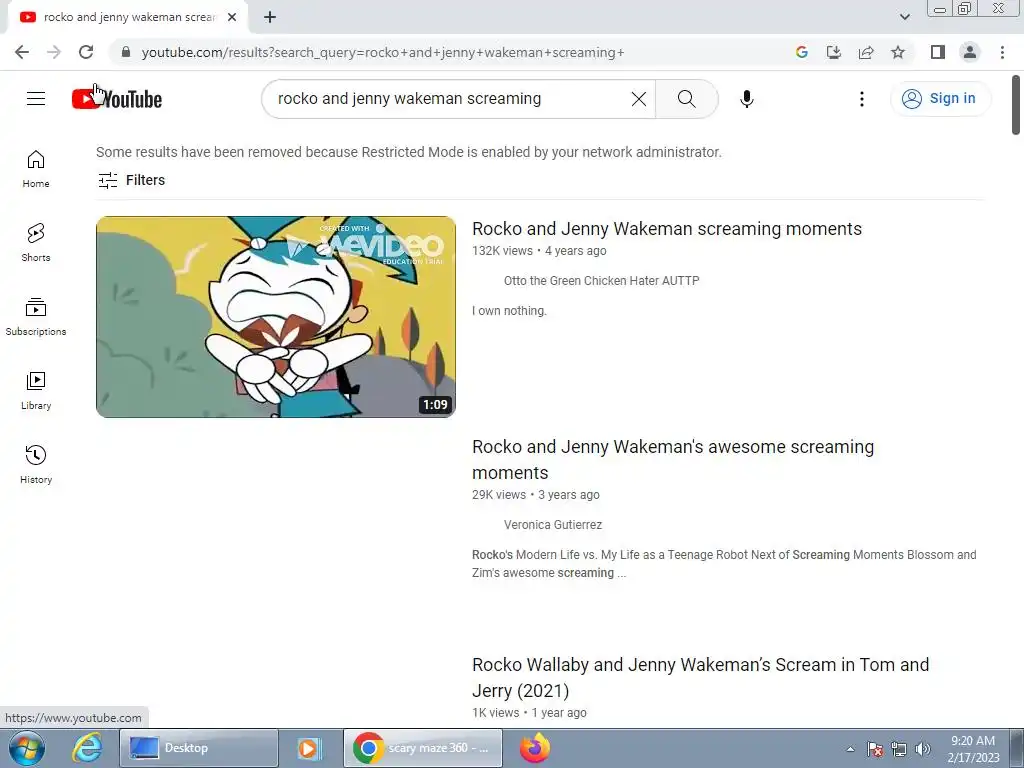Screen dimensions: 1024x768
Task: Open Otto the Green Chicken Hater AUTTP channel
Action: point(601,281)
